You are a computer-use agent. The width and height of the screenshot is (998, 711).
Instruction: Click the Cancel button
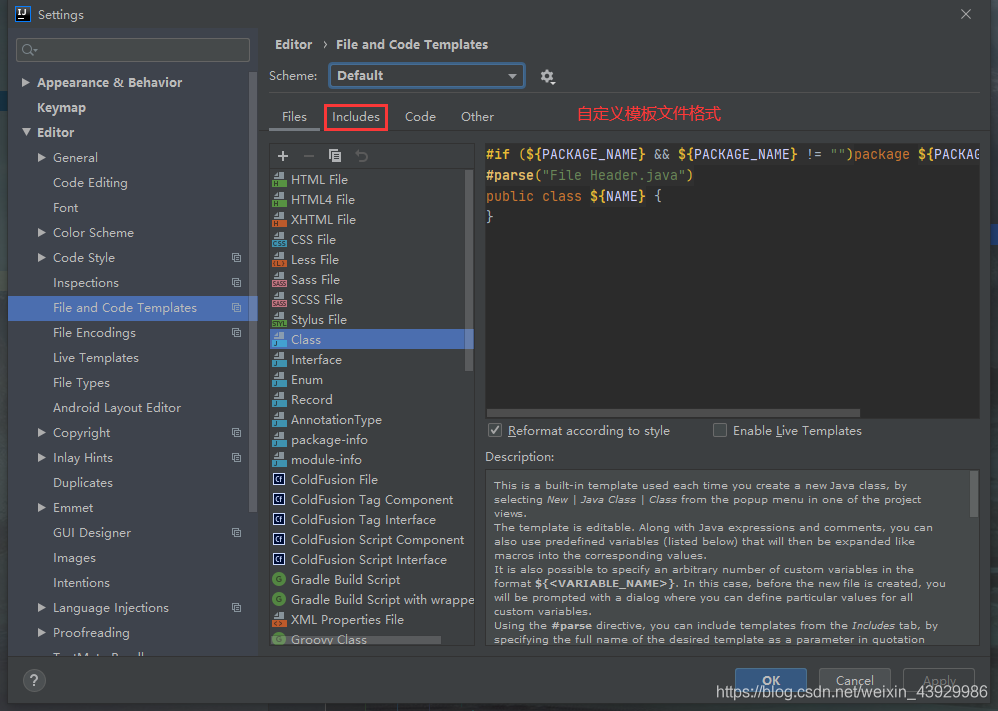click(854, 680)
